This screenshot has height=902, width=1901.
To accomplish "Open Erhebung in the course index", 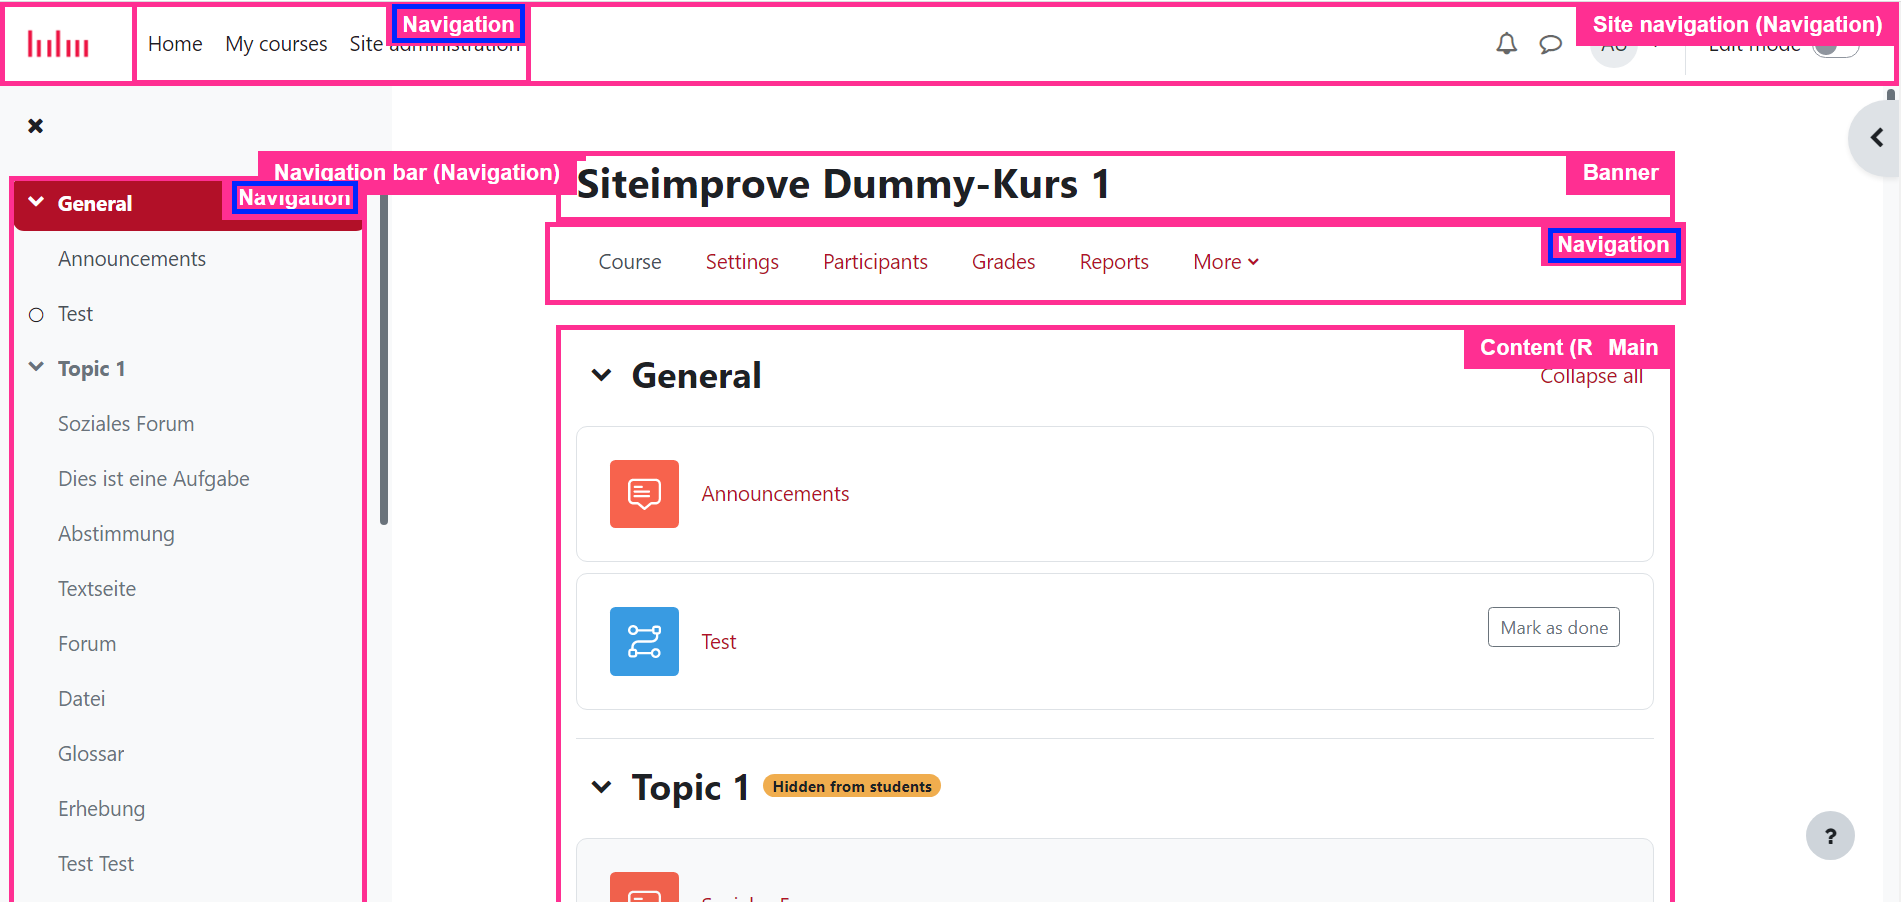I will point(101,809).
